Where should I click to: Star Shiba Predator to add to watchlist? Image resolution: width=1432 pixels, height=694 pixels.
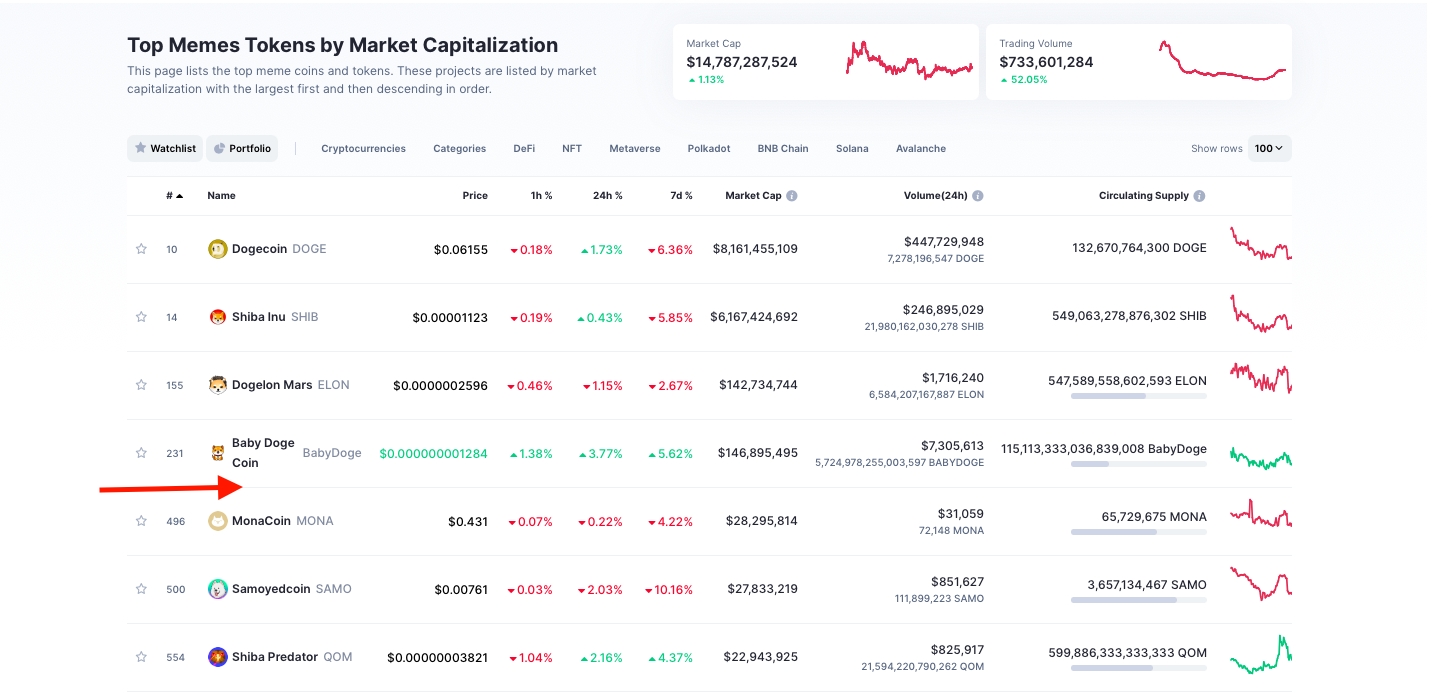[x=141, y=657]
